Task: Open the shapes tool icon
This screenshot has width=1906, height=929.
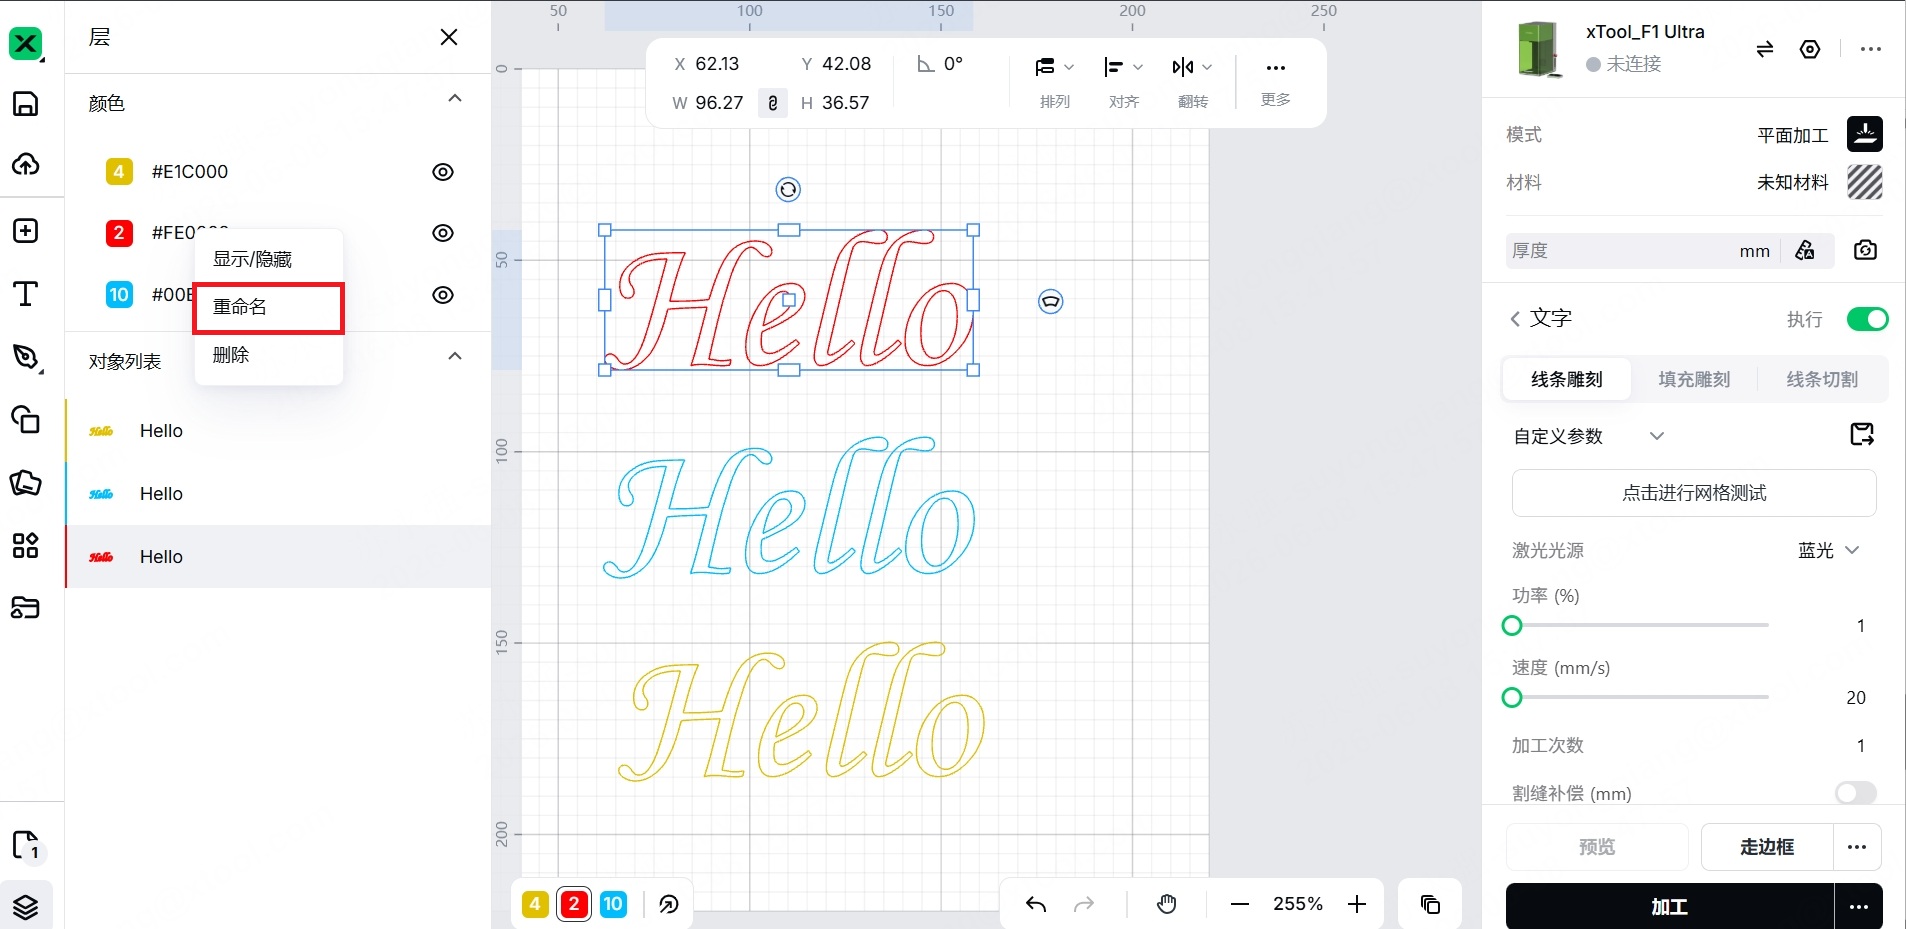Action: (x=25, y=419)
